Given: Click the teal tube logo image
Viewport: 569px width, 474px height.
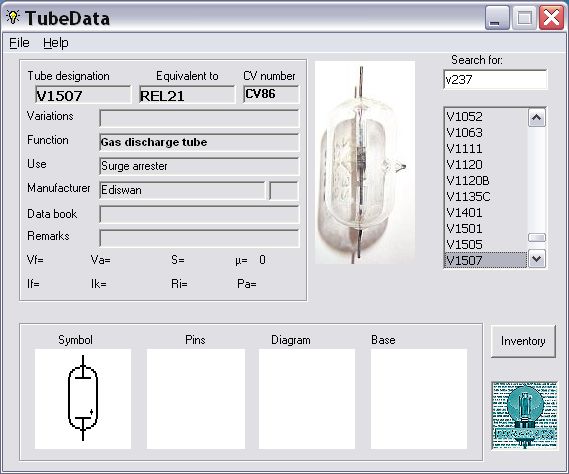Looking at the screenshot, I should click(524, 415).
